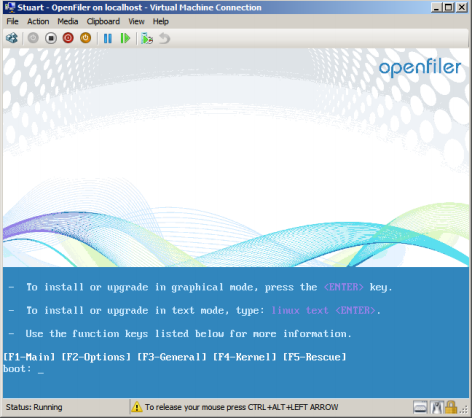Image resolution: width=472 pixels, height=419 pixels.
Task: Take a snapshot of the VM
Action: tap(147, 38)
